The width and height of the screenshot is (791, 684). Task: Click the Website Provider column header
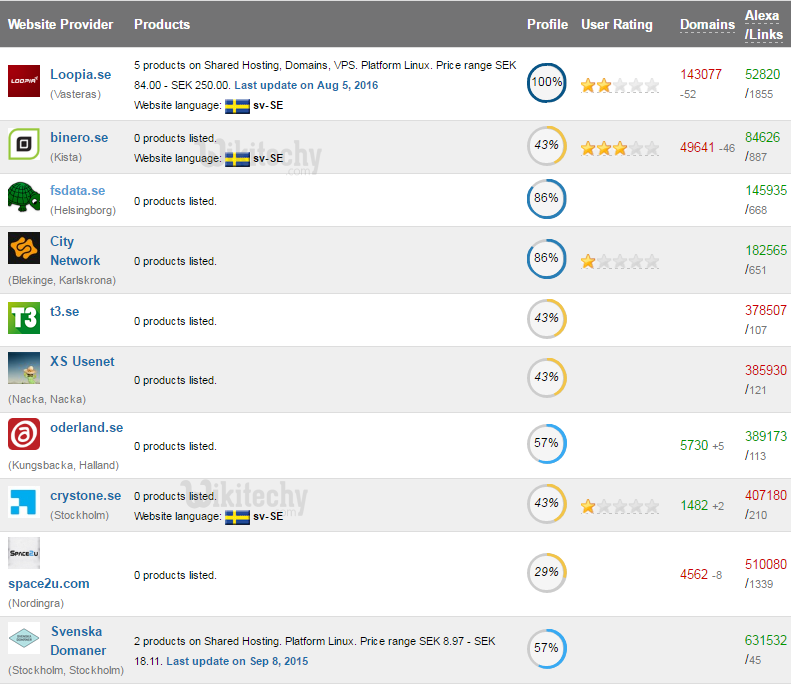point(61,24)
